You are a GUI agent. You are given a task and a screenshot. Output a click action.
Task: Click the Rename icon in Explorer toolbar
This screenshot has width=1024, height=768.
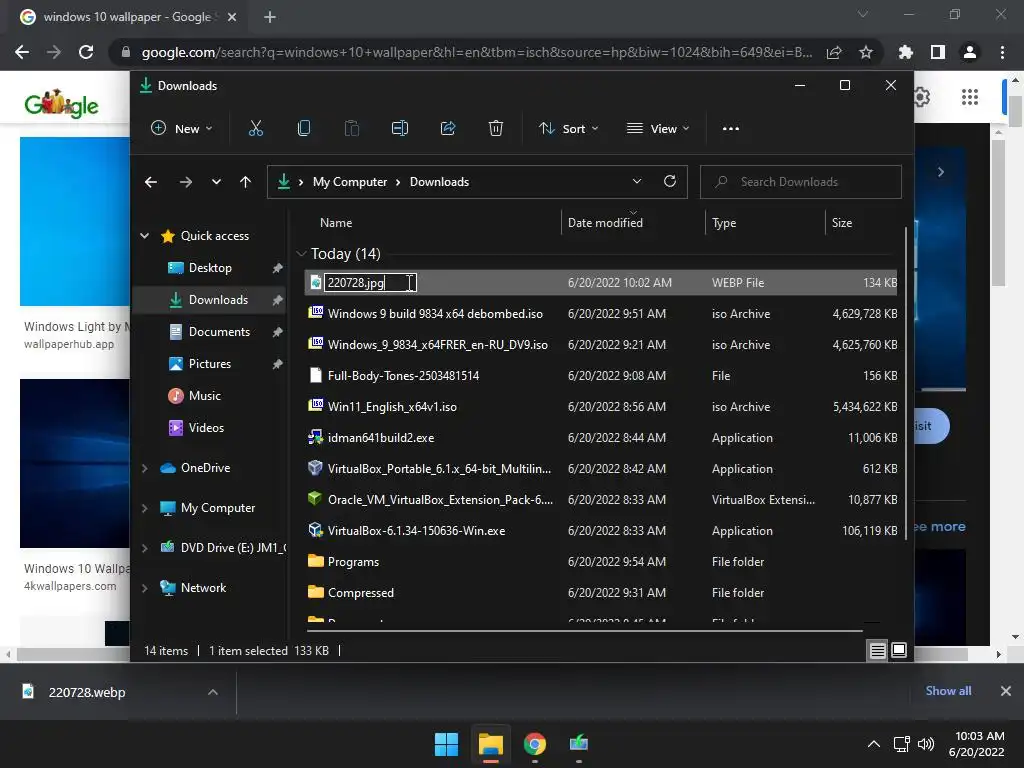click(400, 129)
